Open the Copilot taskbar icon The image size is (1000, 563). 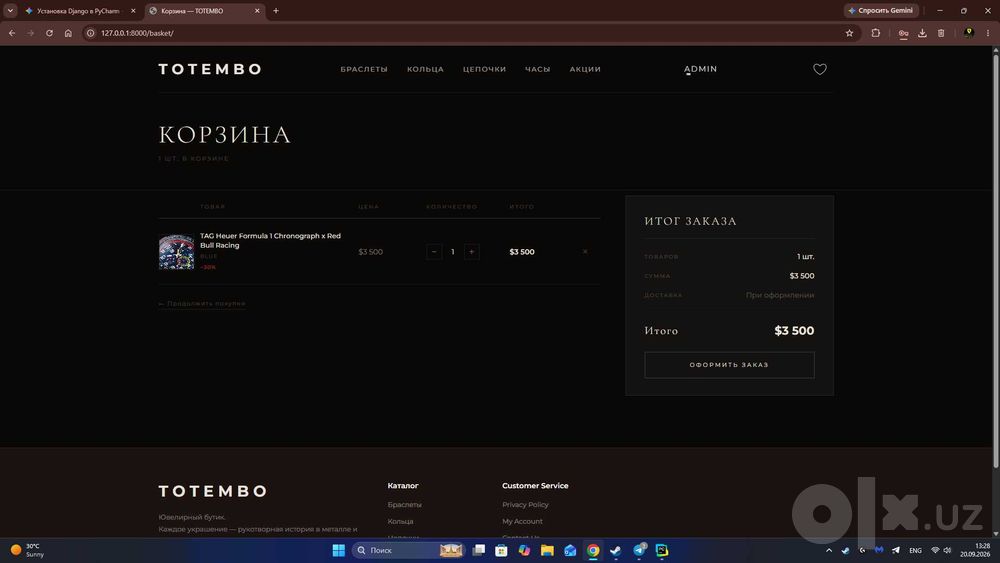(524, 550)
